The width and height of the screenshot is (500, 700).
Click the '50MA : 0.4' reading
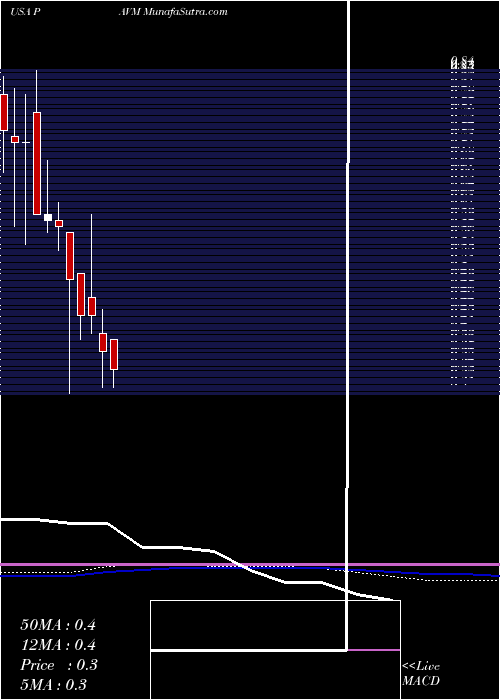(x=58, y=625)
